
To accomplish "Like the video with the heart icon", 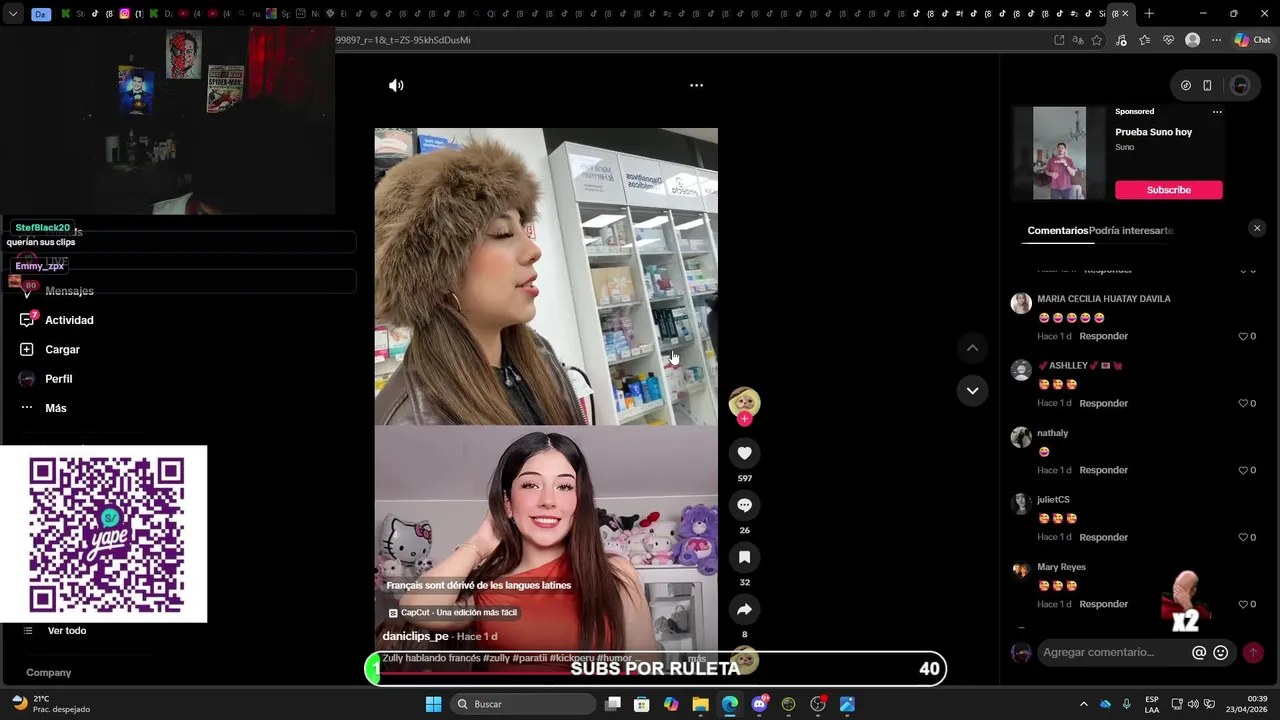I will [x=744, y=453].
